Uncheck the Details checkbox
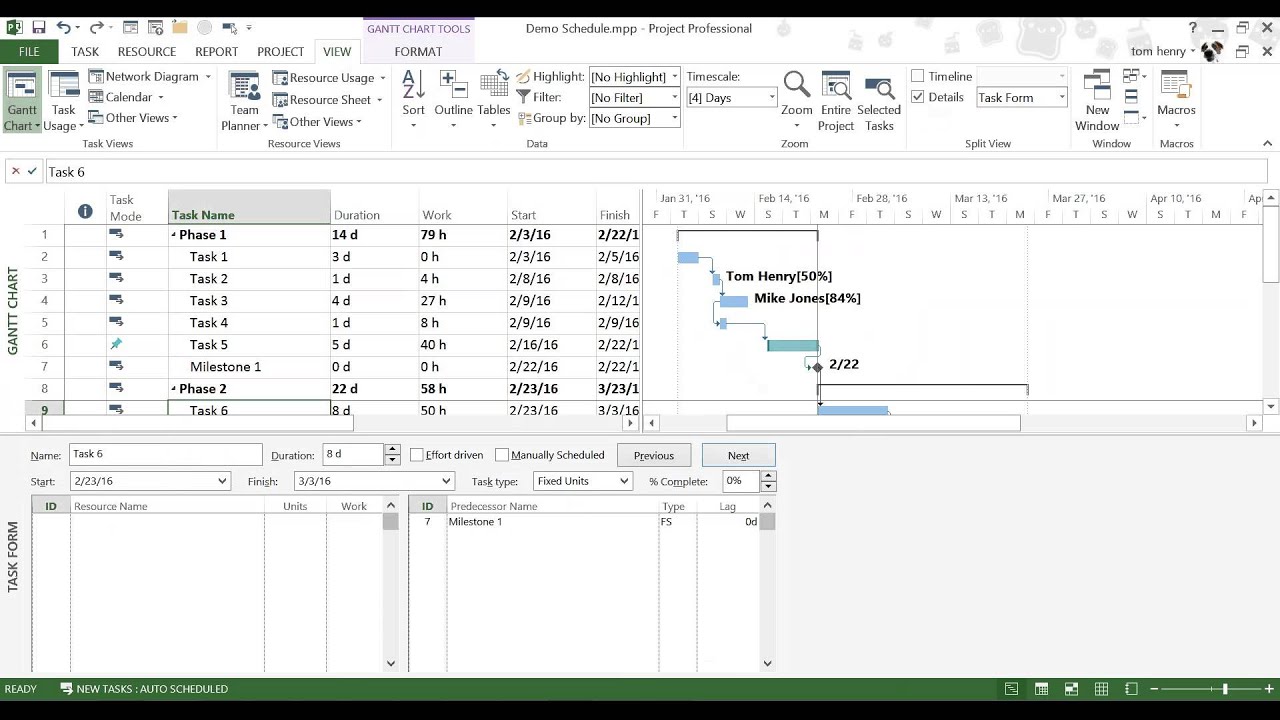 917,97
